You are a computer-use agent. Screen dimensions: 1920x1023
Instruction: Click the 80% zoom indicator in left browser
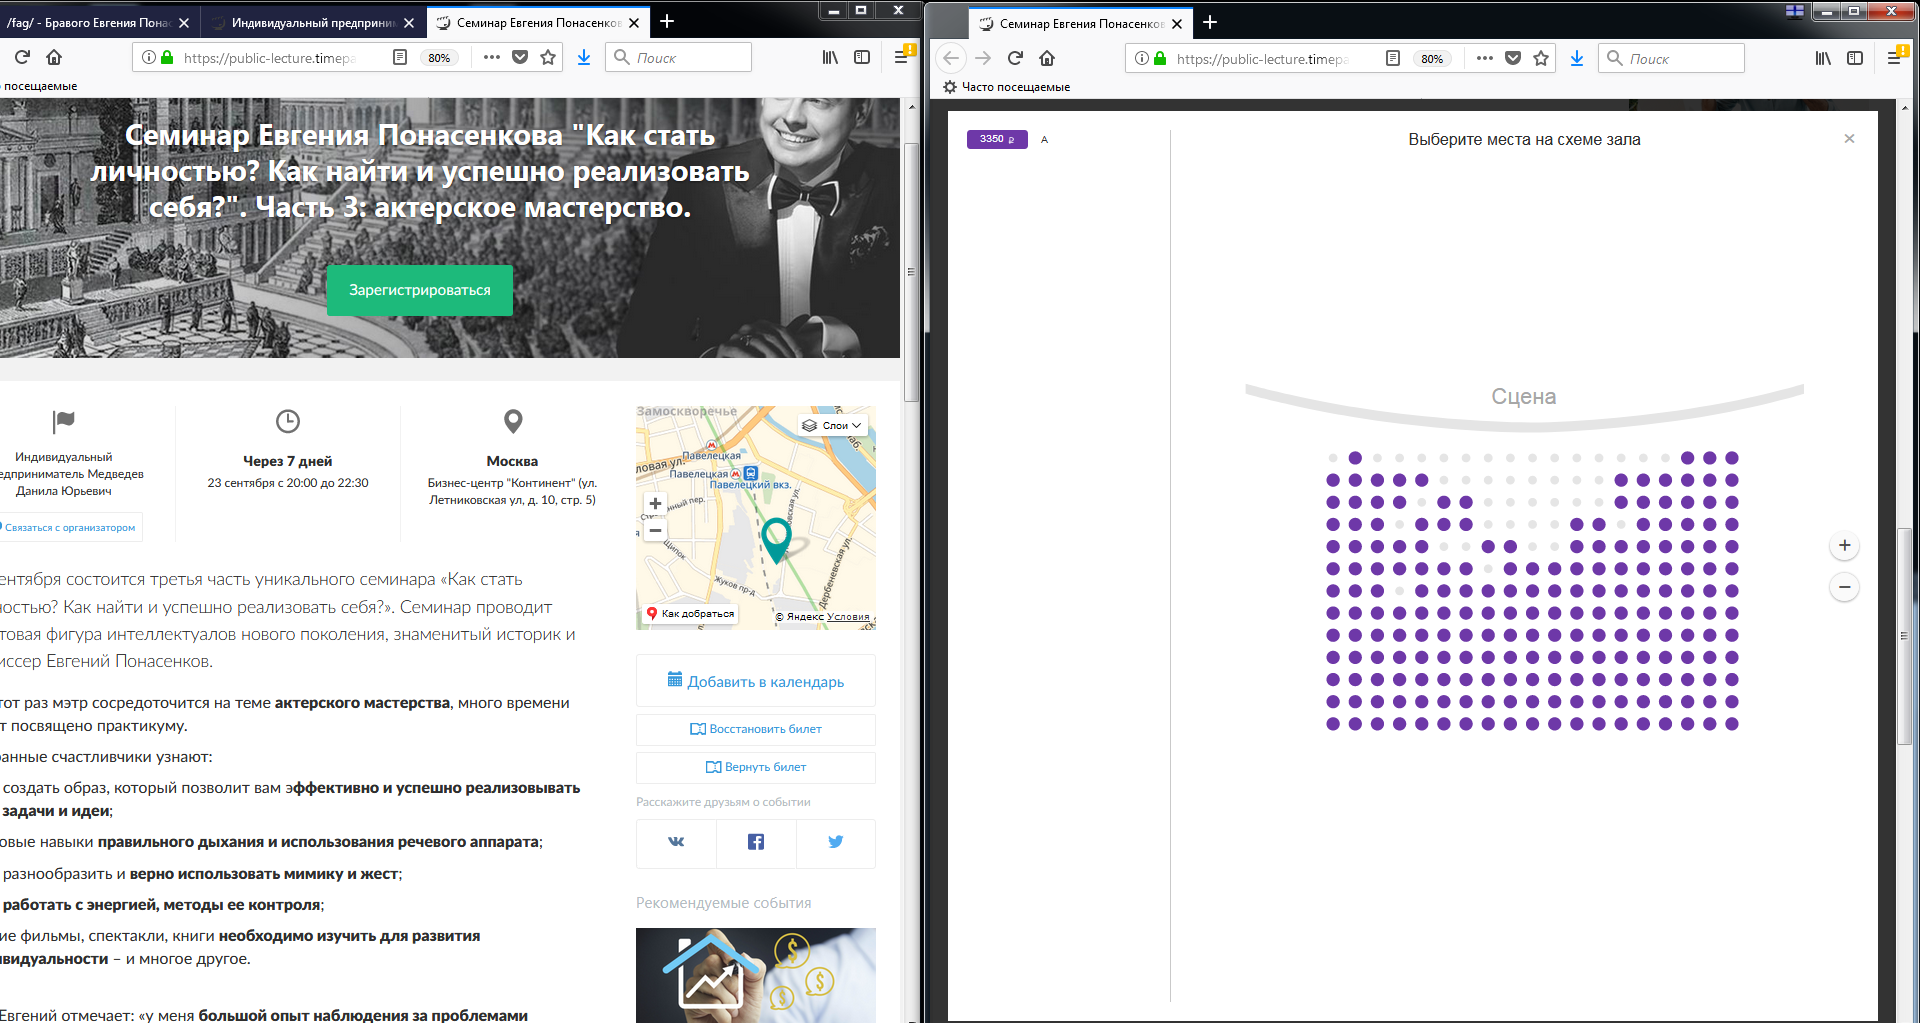point(439,58)
